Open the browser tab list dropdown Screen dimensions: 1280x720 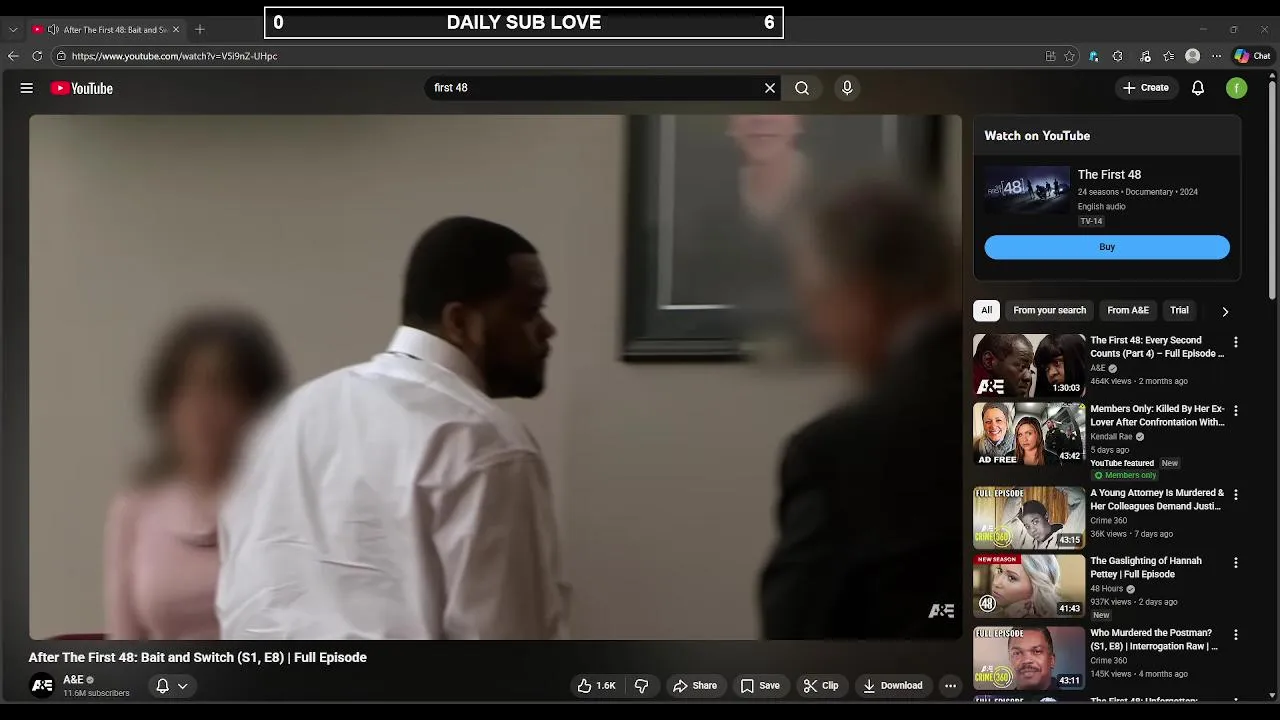click(13, 29)
